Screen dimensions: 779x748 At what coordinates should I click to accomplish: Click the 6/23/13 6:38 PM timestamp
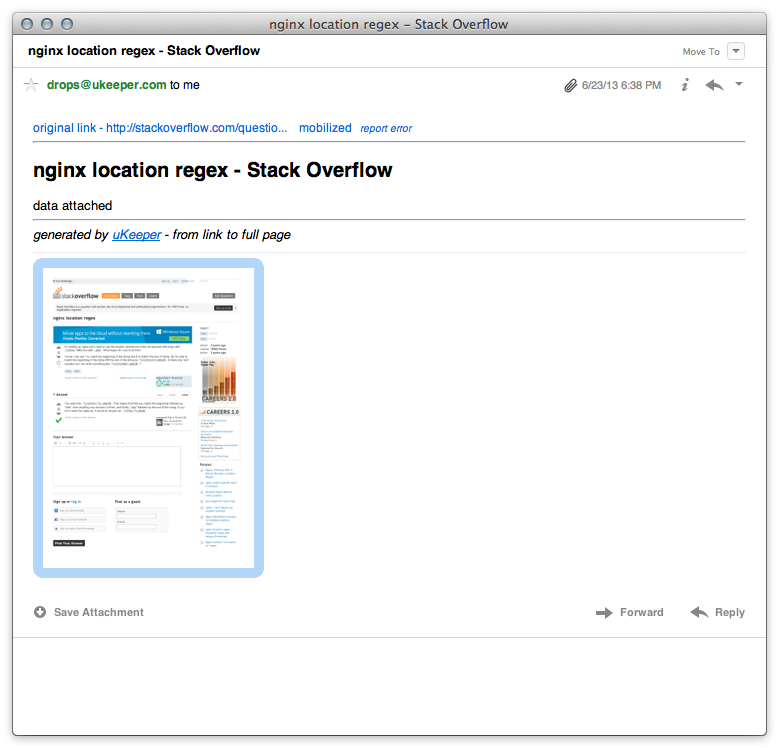tap(621, 86)
